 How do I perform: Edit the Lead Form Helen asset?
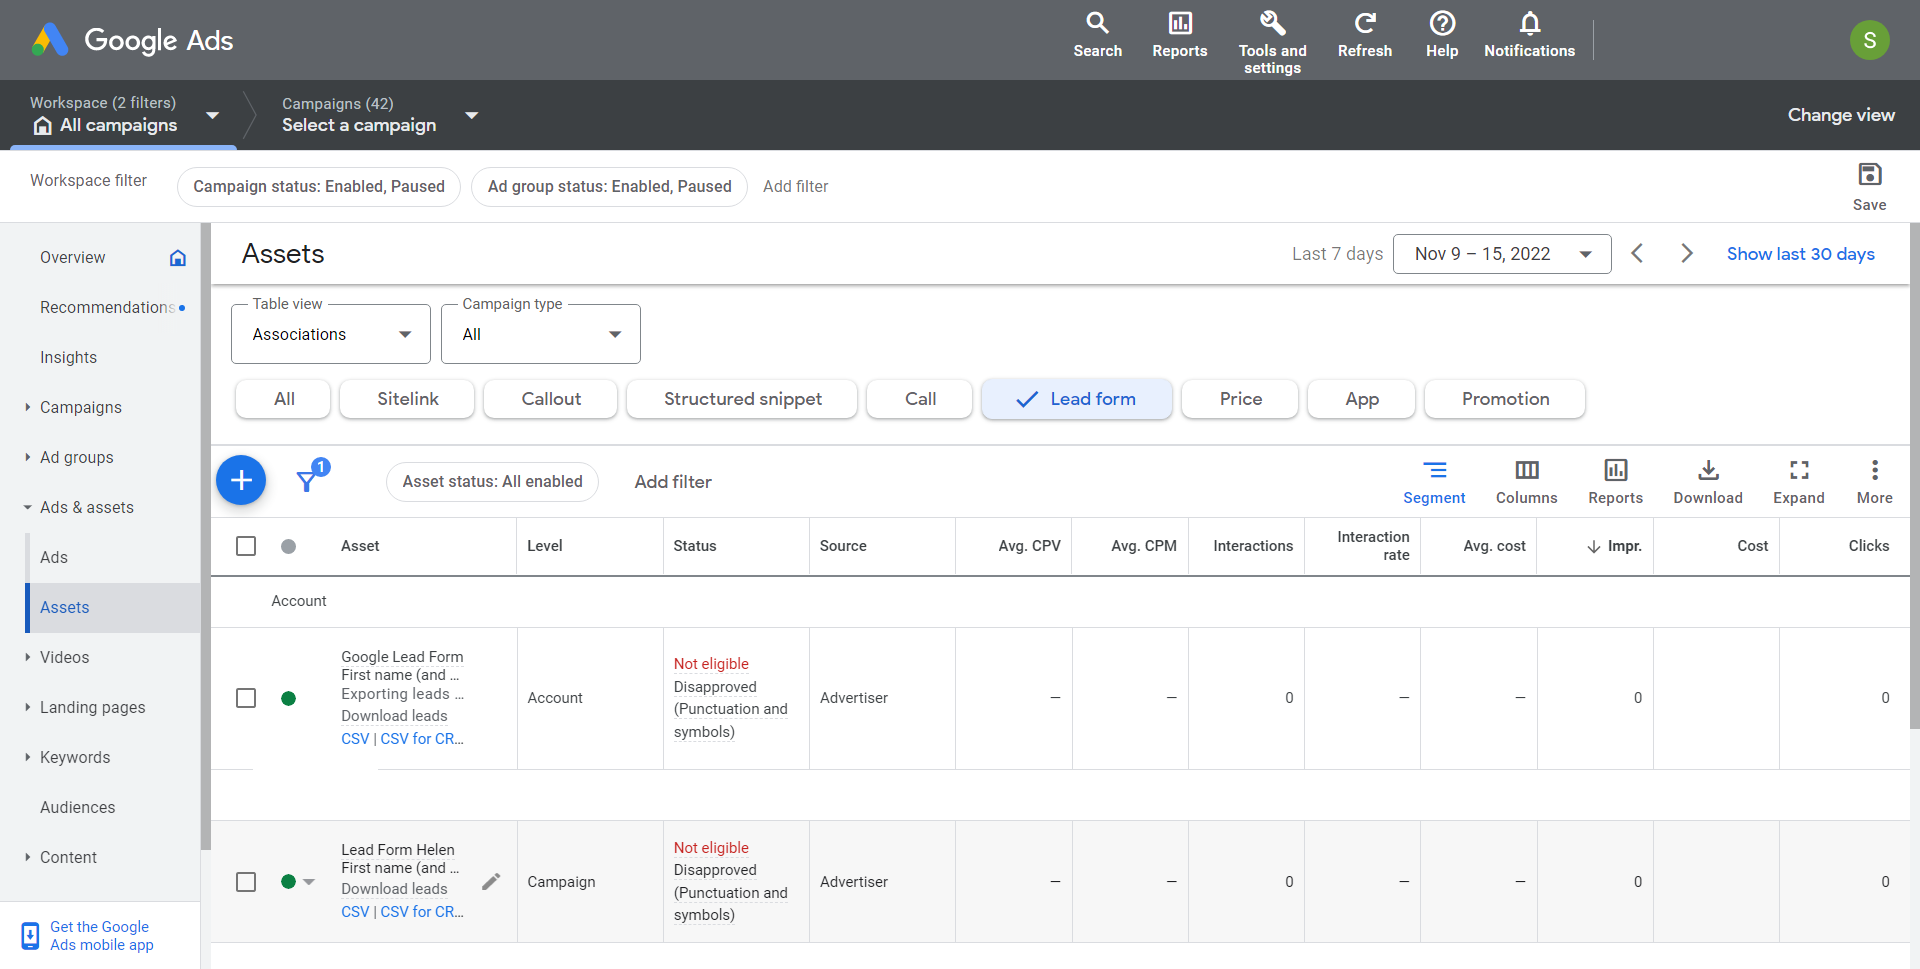click(x=491, y=881)
